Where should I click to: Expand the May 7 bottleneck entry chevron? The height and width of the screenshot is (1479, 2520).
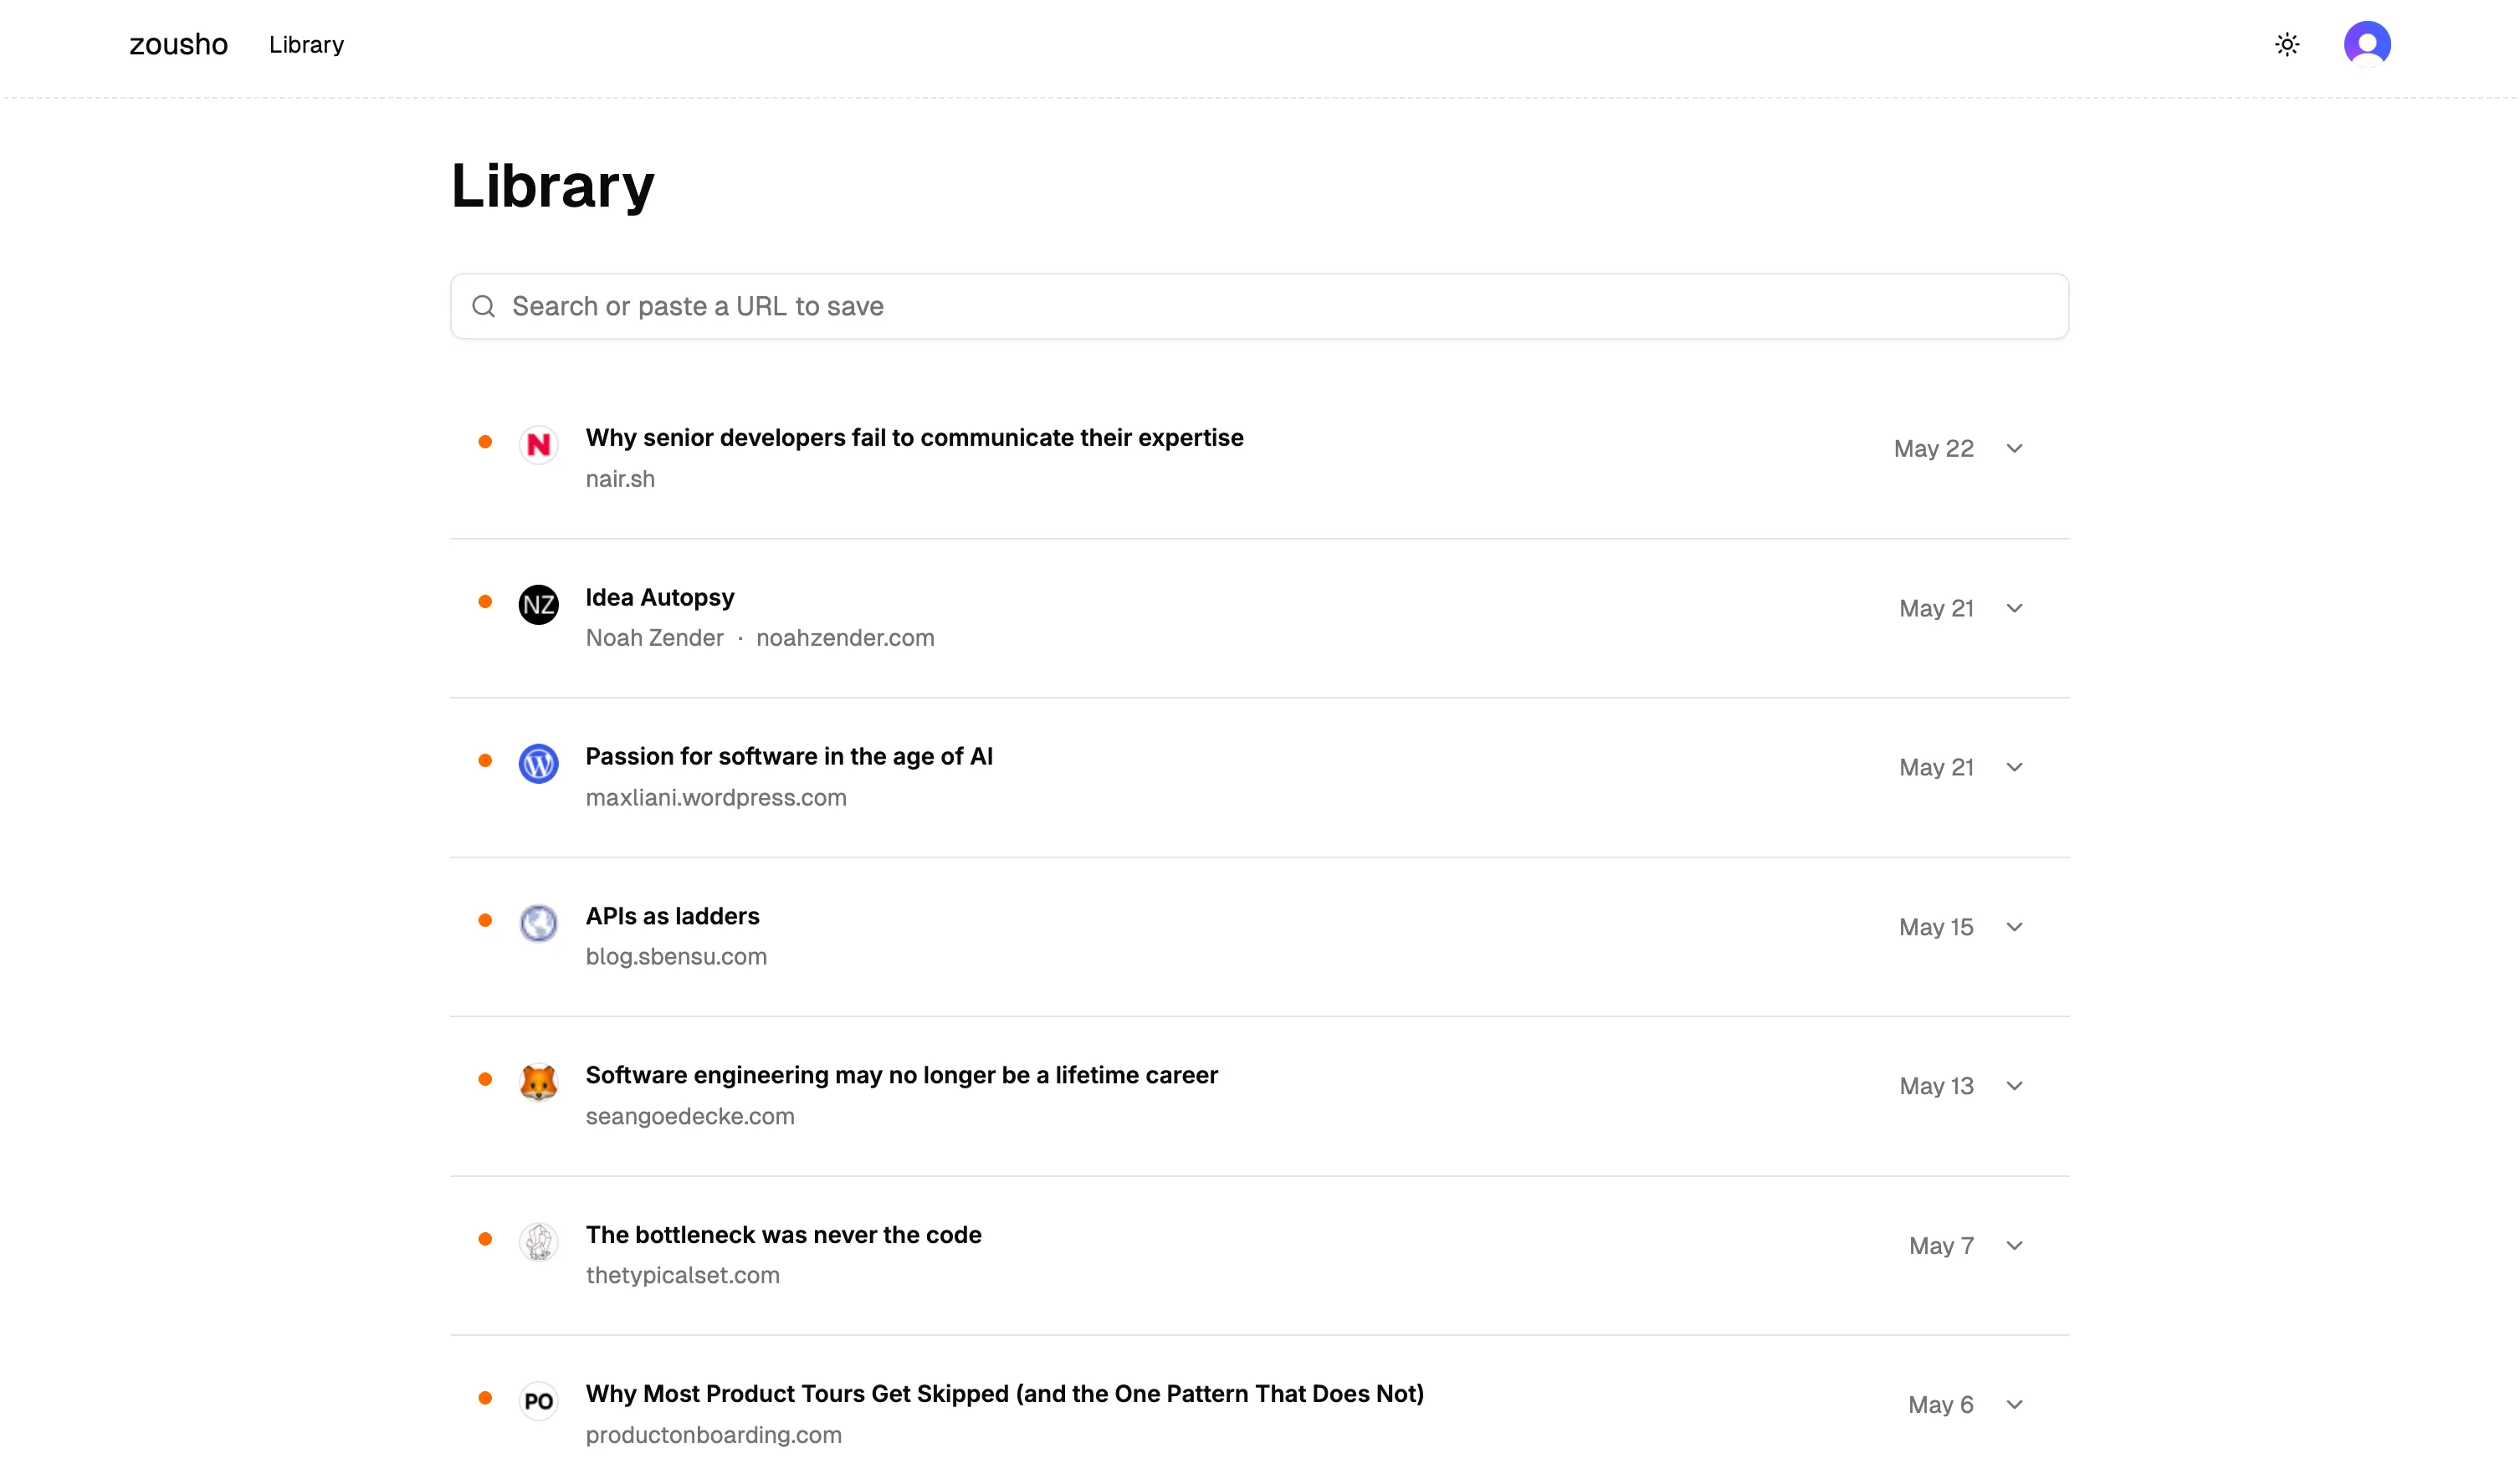click(2014, 1246)
